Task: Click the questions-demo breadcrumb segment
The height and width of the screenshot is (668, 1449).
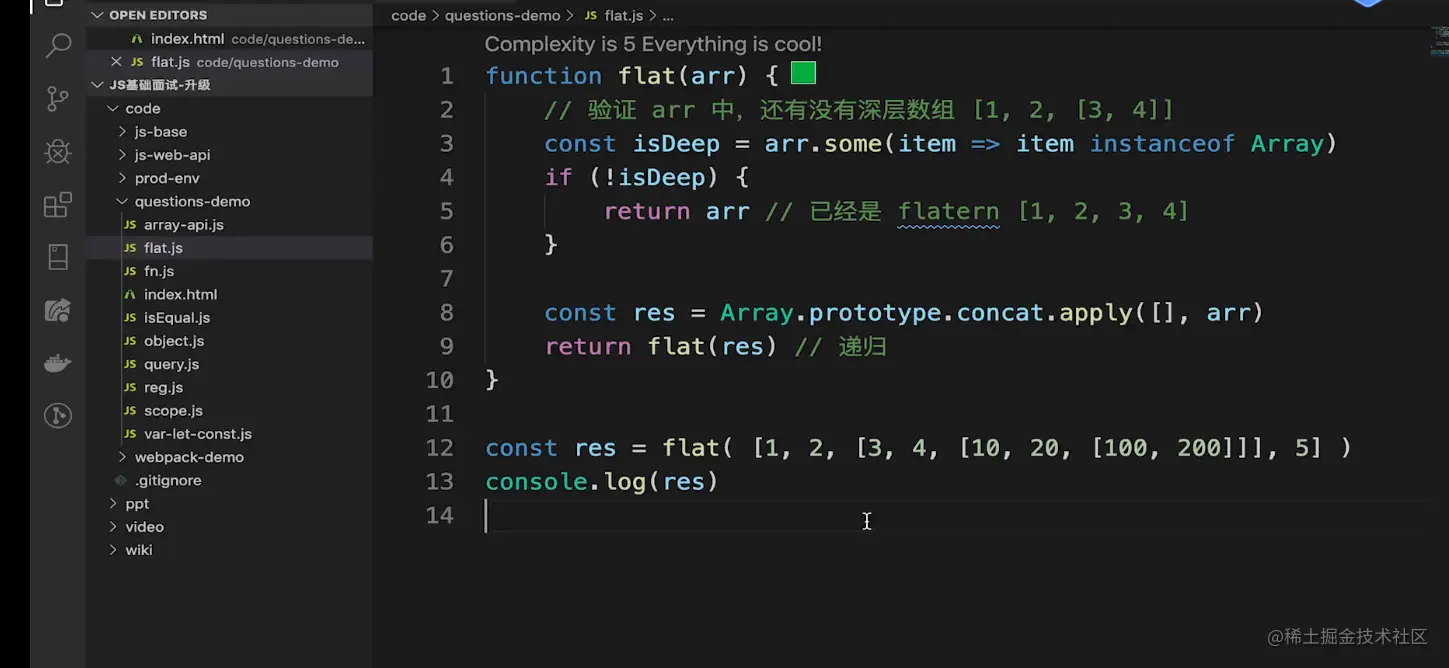Action: tap(503, 16)
